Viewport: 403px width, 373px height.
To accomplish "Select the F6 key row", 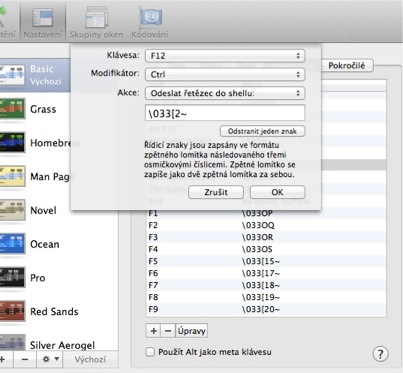I will pos(266,273).
